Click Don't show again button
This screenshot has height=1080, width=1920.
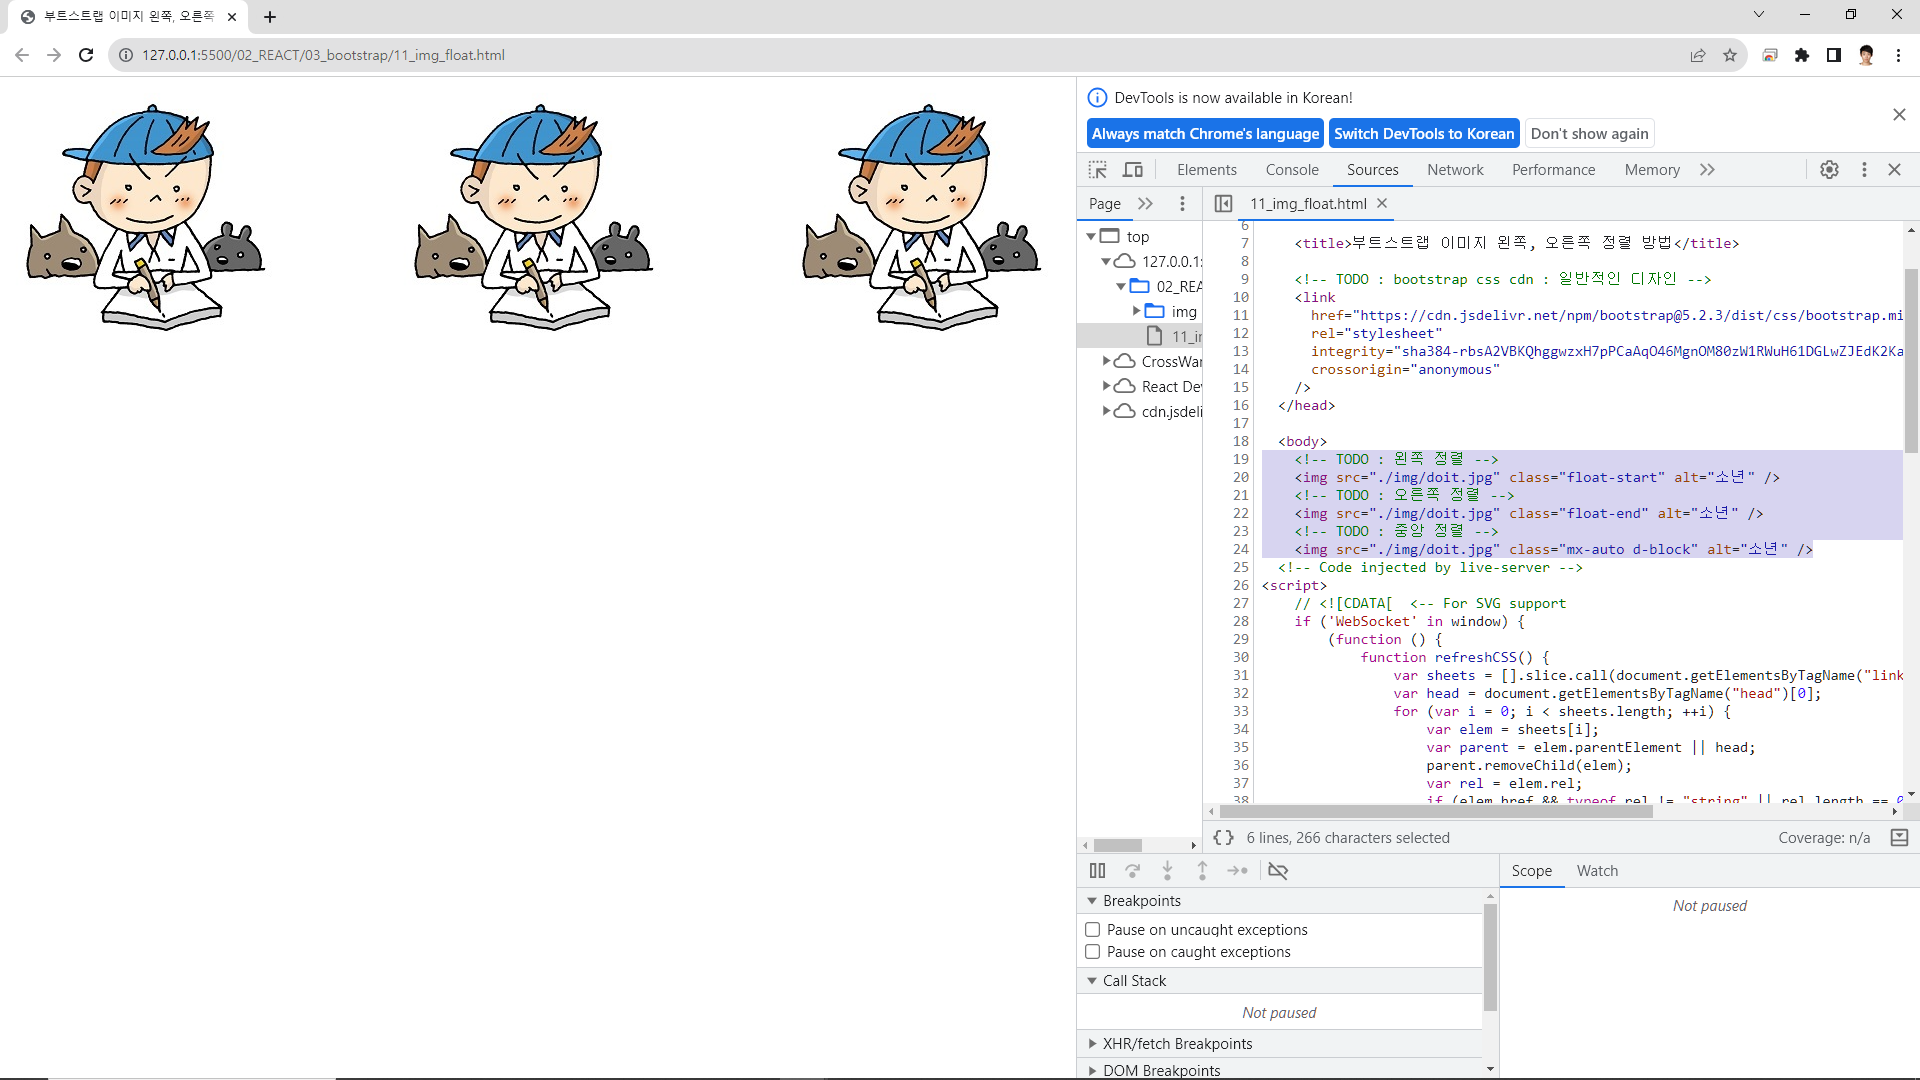tap(1589, 134)
